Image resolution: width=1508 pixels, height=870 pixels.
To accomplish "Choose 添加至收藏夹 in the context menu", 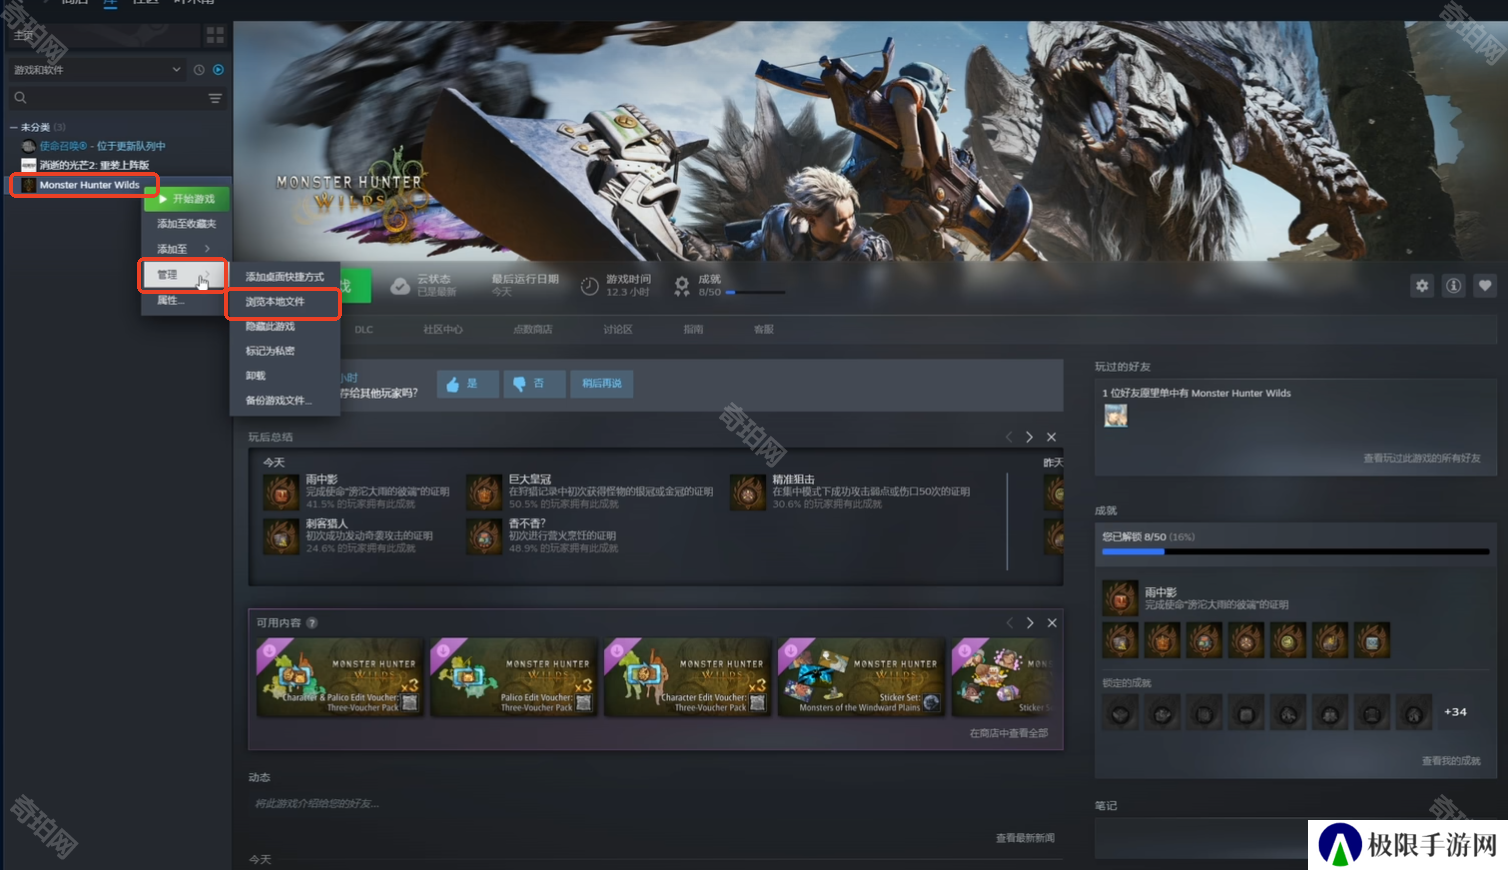I will coord(187,224).
